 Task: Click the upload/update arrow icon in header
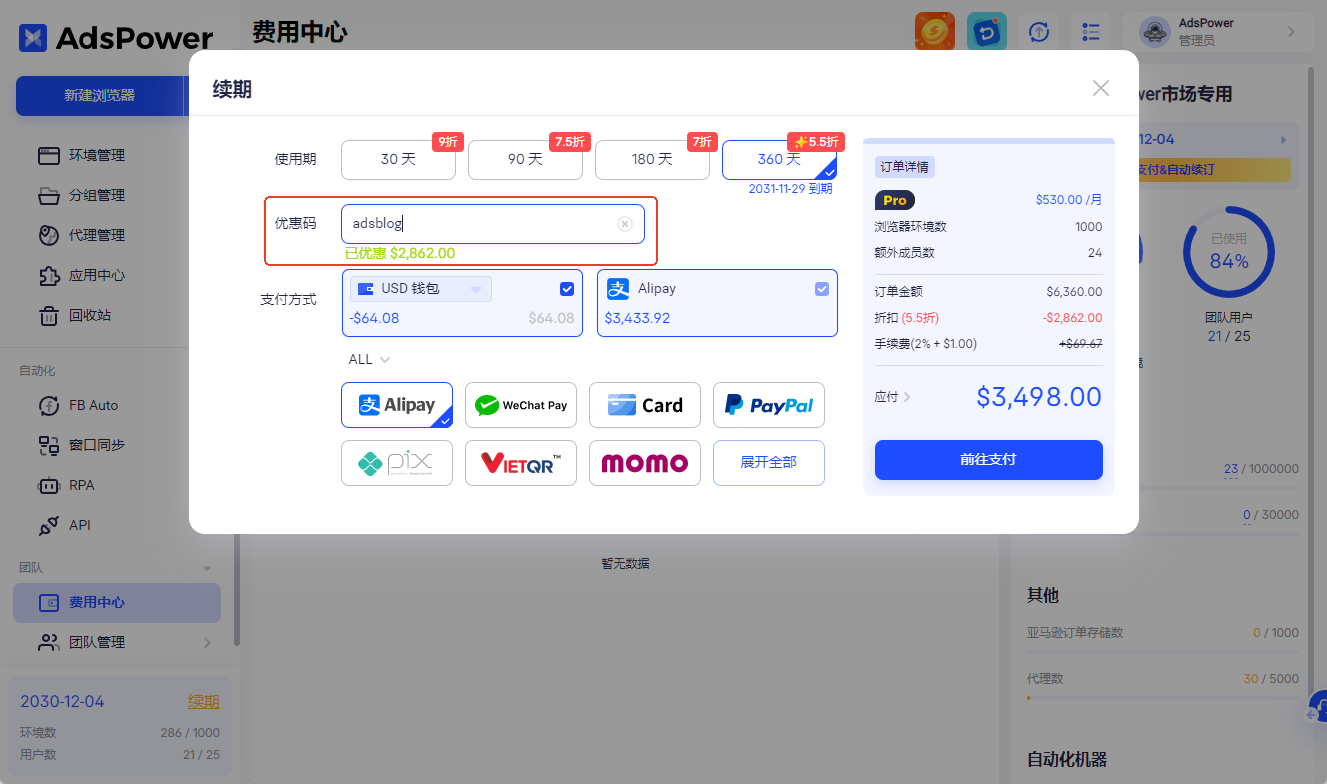click(x=1039, y=32)
